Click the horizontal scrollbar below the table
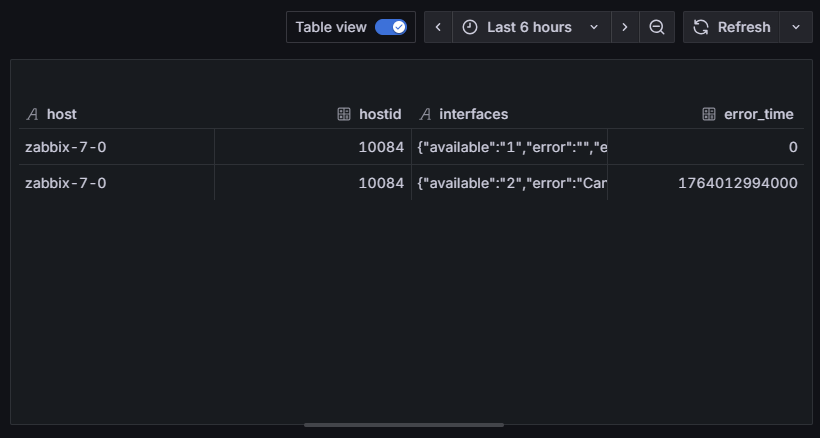The image size is (820, 438). click(x=404, y=425)
